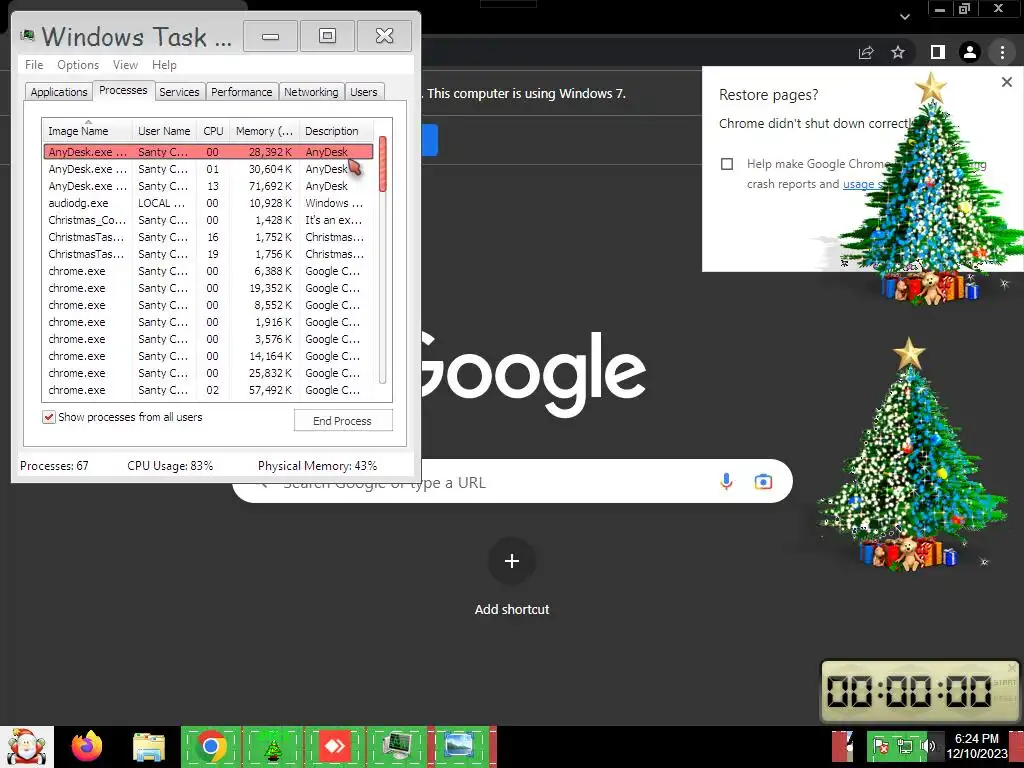Toggle Show processes from all users
The width and height of the screenshot is (1024, 768).
[49, 417]
